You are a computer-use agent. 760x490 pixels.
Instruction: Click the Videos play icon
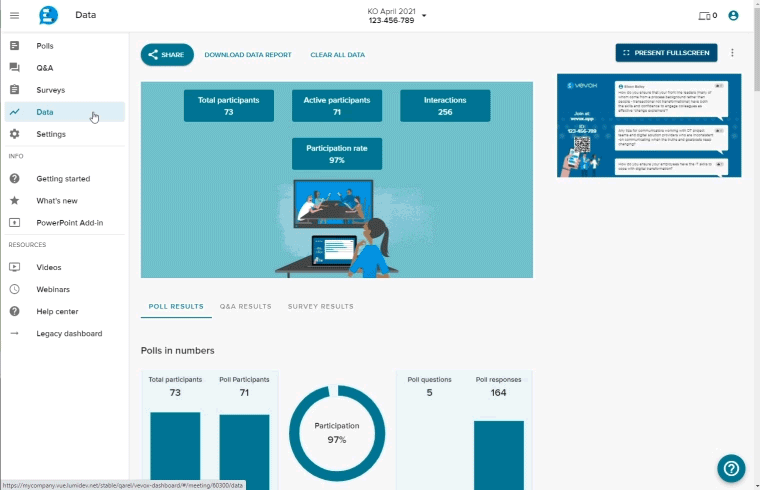point(15,267)
